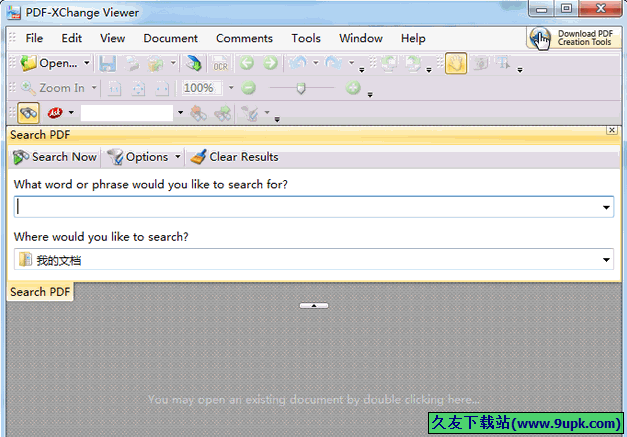The height and width of the screenshot is (437, 627).
Task: Click the Save floppy disk icon
Action: (107, 64)
